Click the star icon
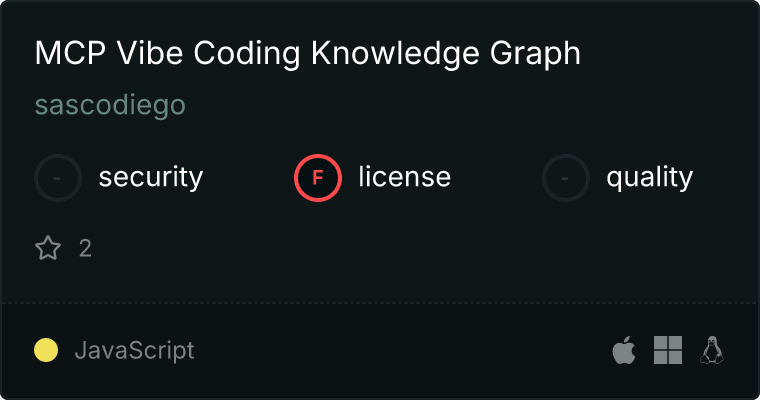This screenshot has width=760, height=400. [48, 249]
